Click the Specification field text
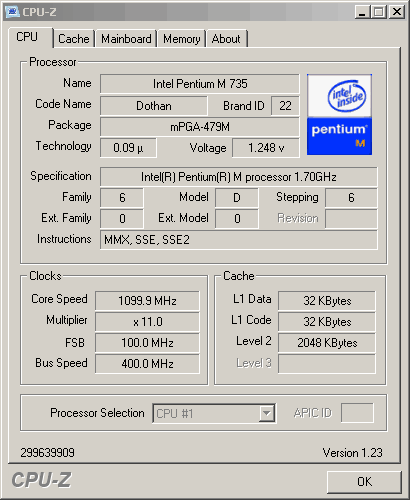This screenshot has height=500, width=410. [239, 177]
